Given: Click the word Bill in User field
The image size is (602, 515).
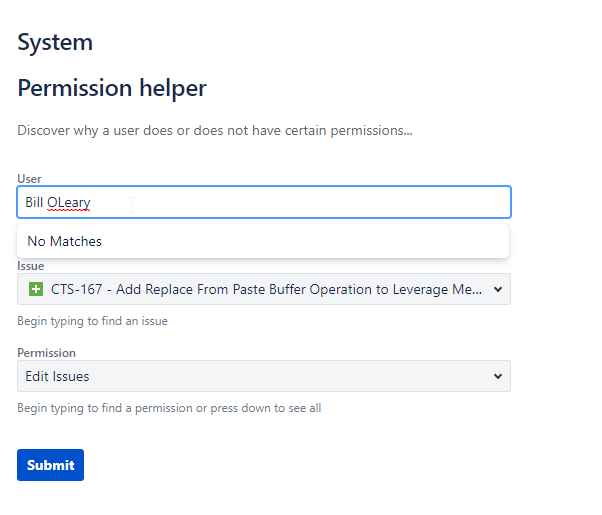Looking at the screenshot, I should (34, 202).
